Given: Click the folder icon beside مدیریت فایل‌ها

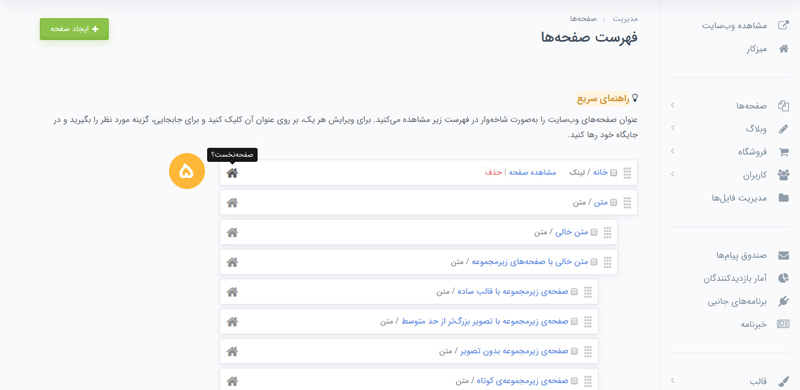Looking at the screenshot, I should pyautogui.click(x=783, y=198).
